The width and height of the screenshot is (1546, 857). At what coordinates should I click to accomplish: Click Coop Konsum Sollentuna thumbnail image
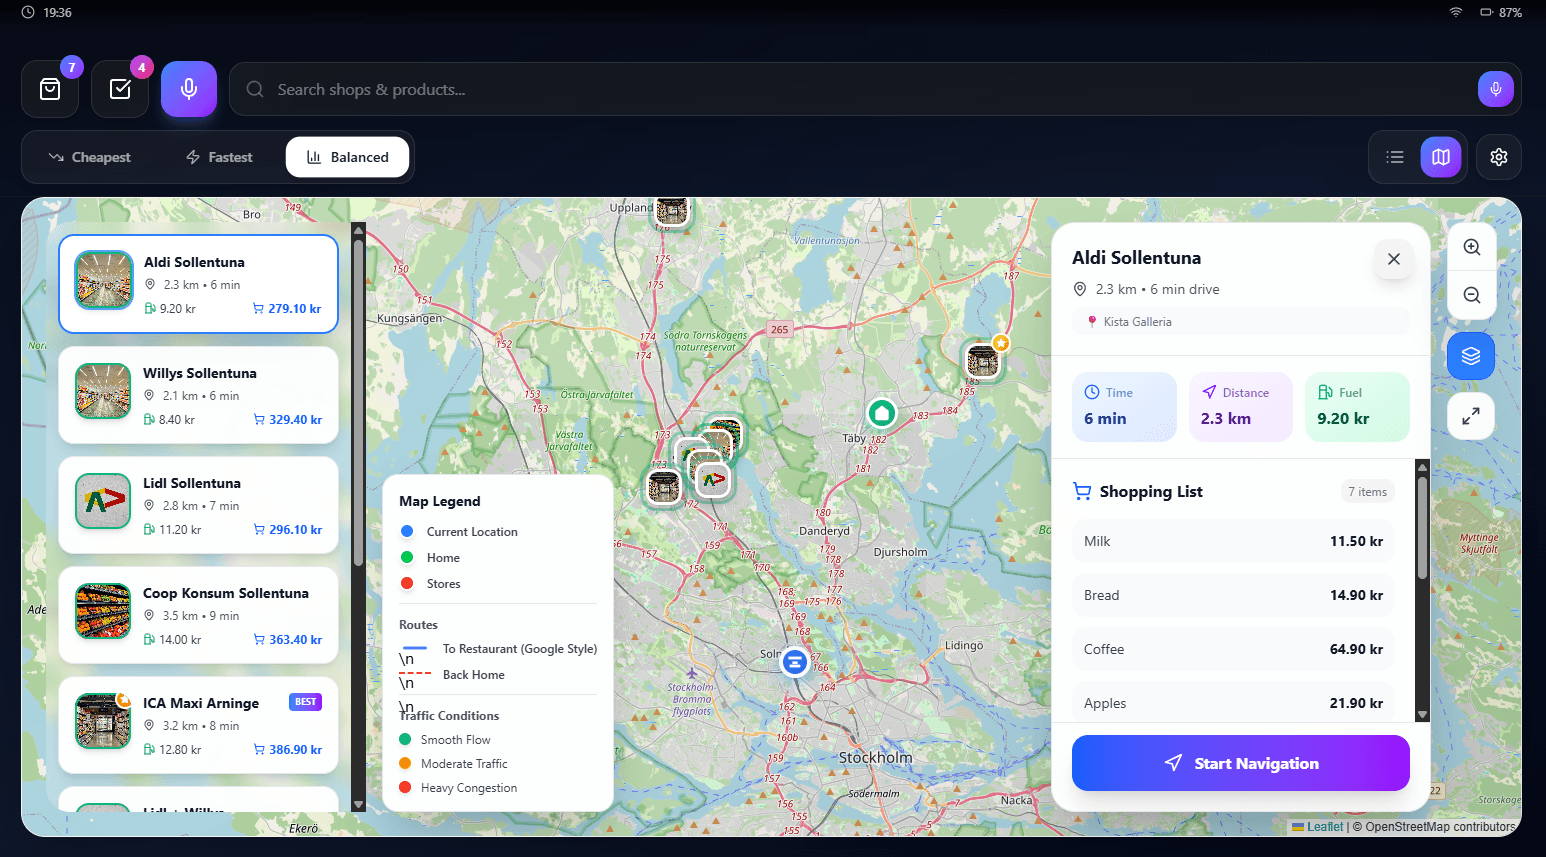pyautogui.click(x=103, y=611)
